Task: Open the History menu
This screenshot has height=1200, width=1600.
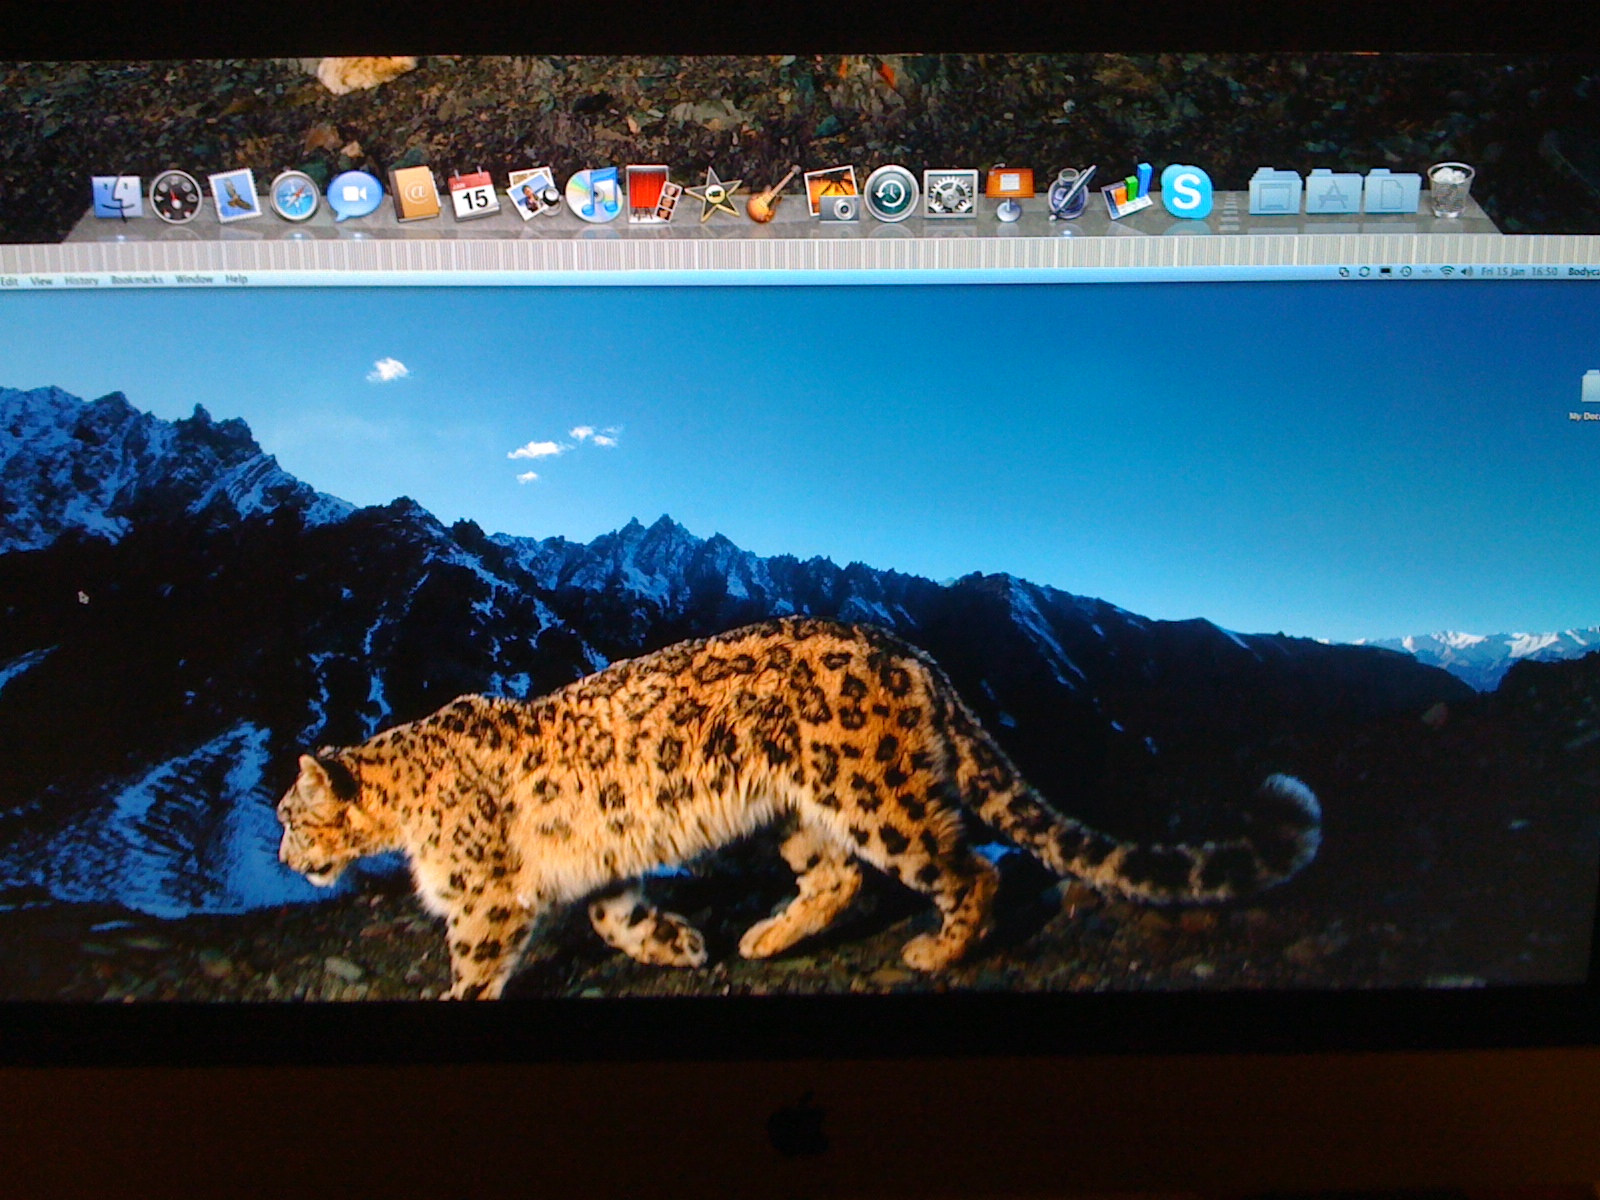Action: click(82, 281)
